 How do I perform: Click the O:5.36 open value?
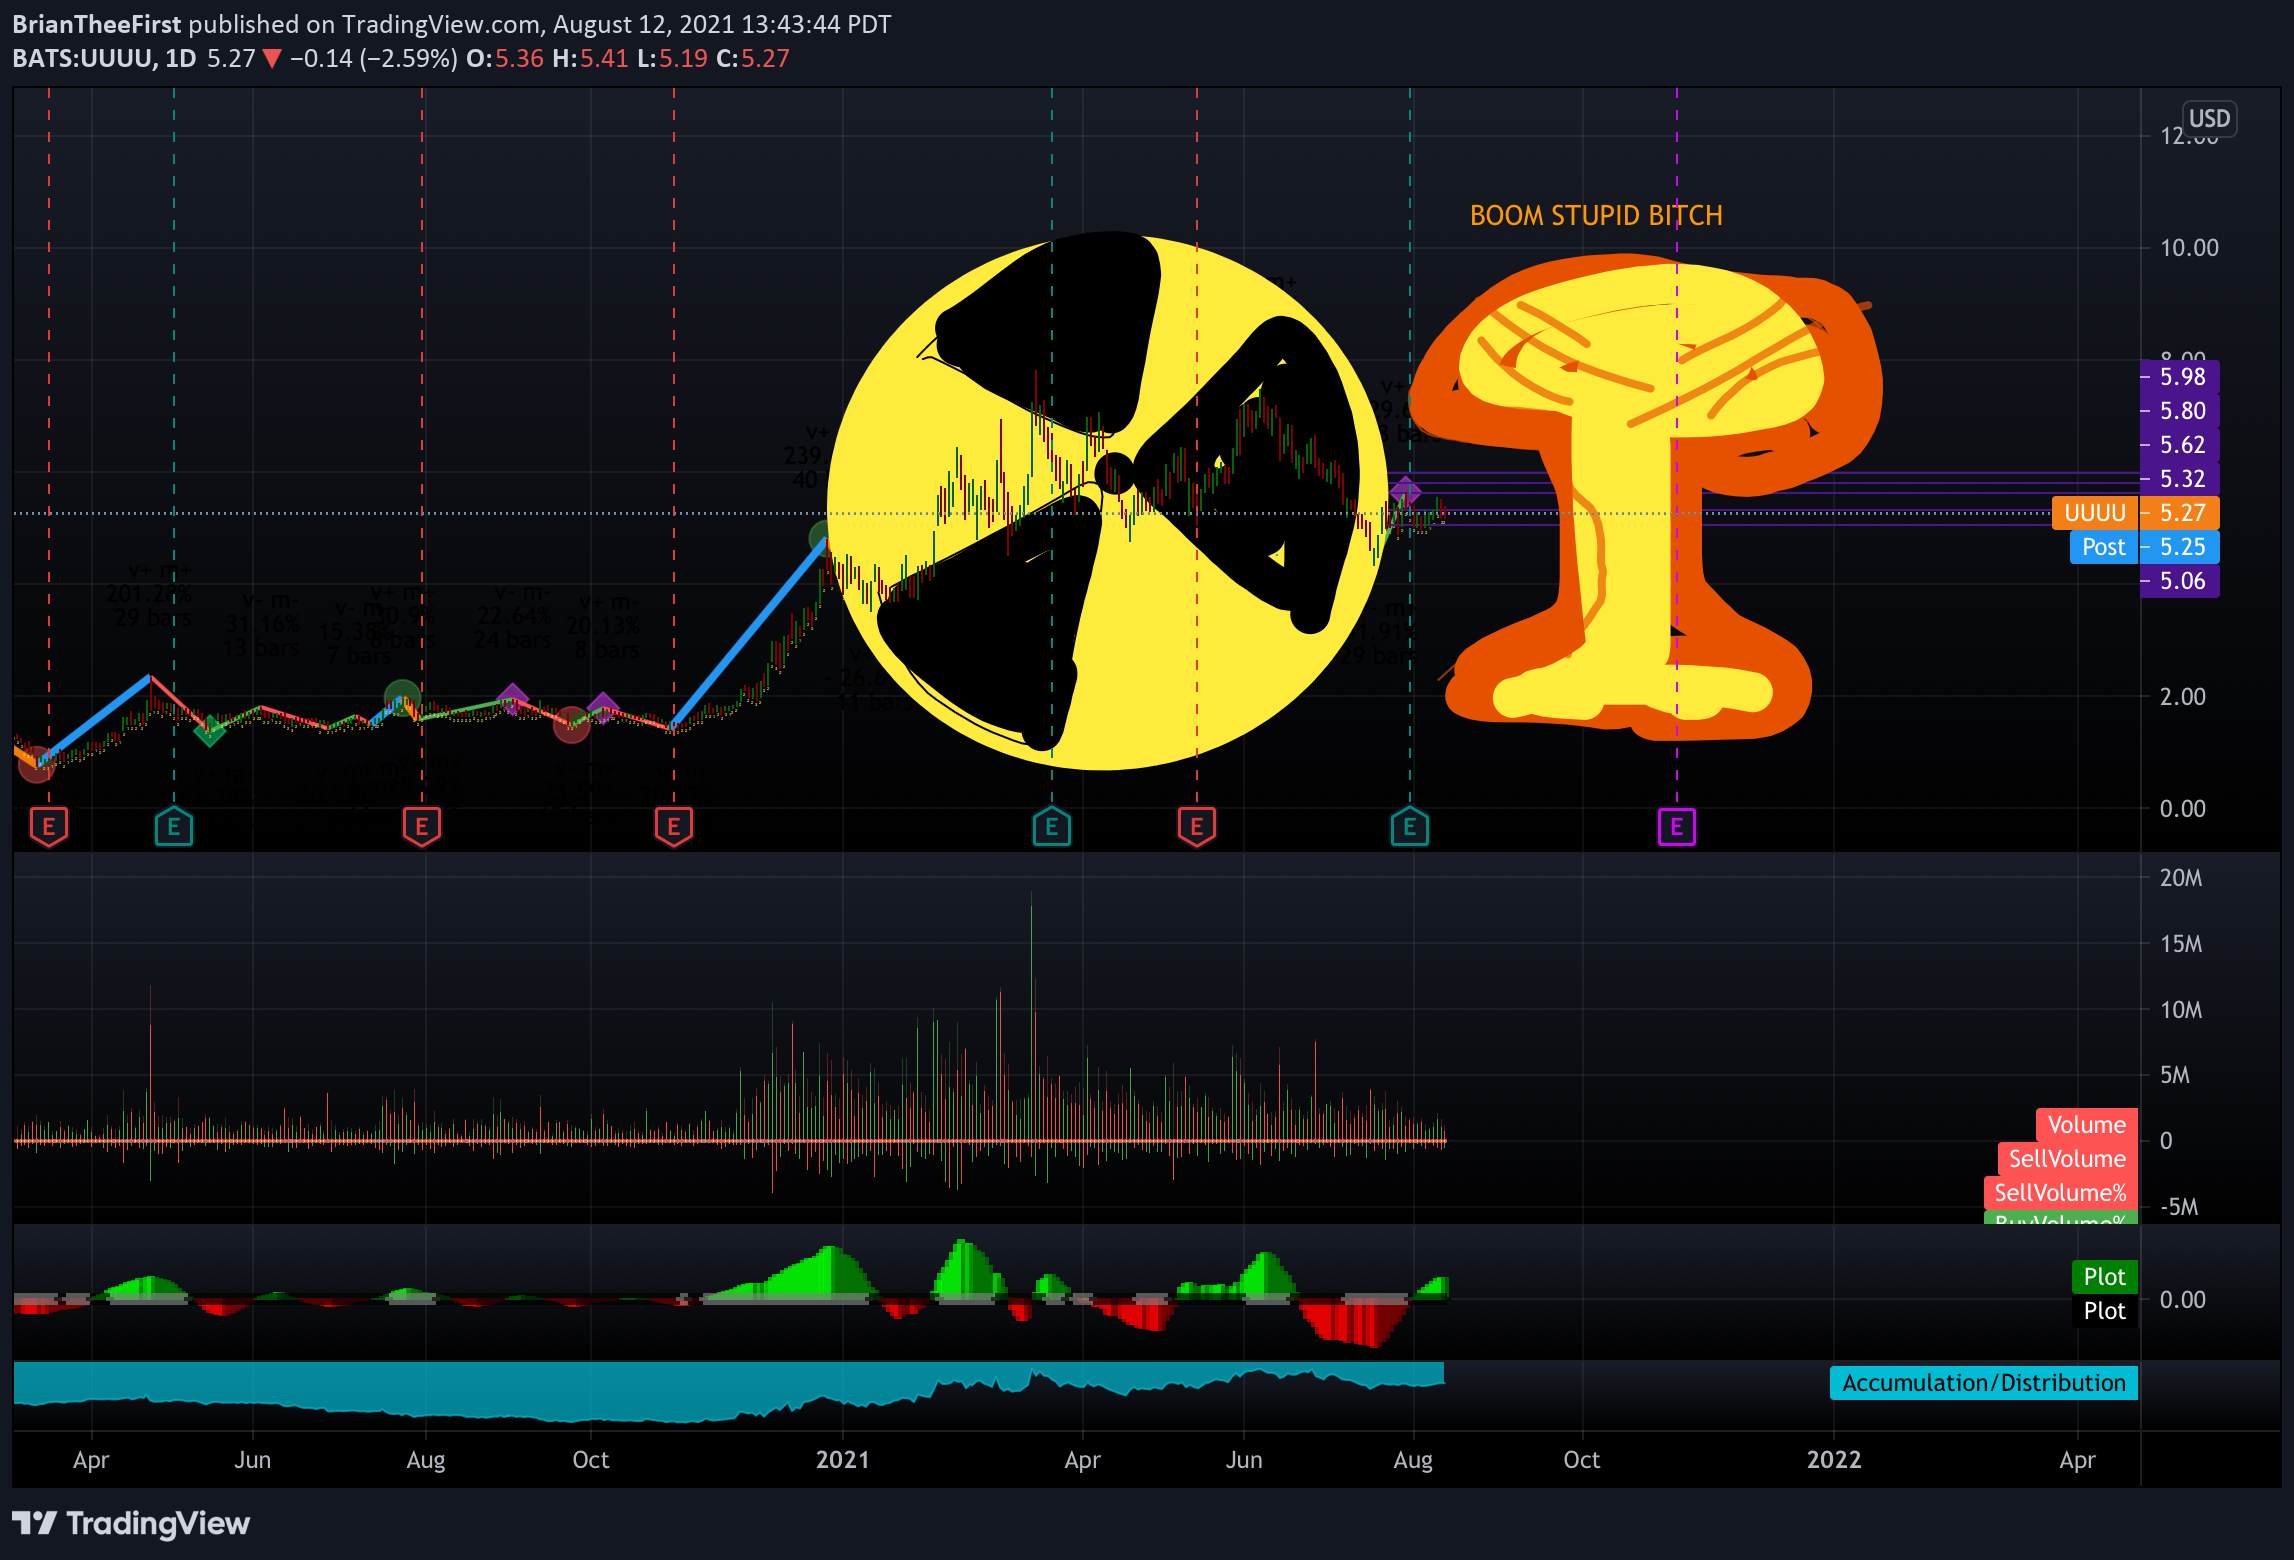click(505, 59)
